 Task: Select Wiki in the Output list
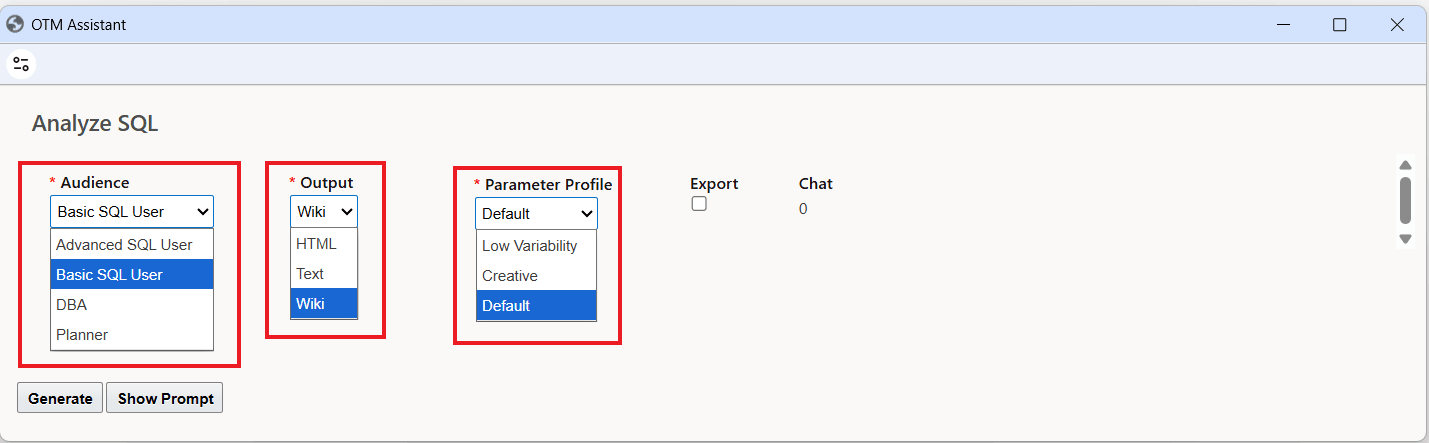[324, 303]
